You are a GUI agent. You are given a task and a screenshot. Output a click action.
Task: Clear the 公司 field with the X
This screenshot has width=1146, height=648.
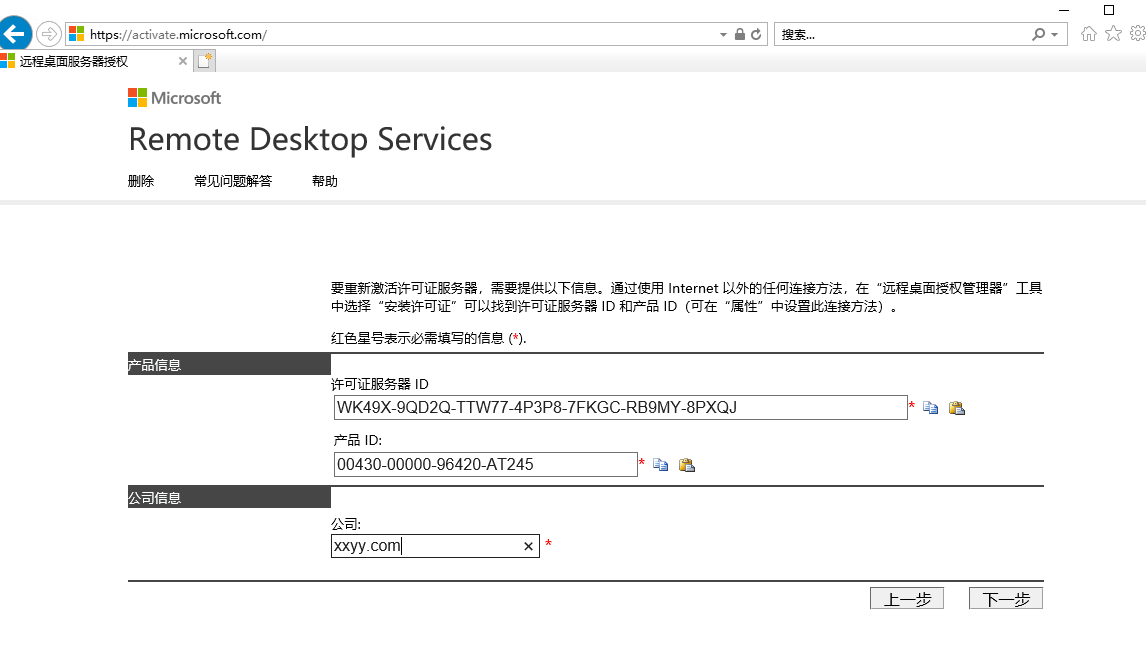528,546
